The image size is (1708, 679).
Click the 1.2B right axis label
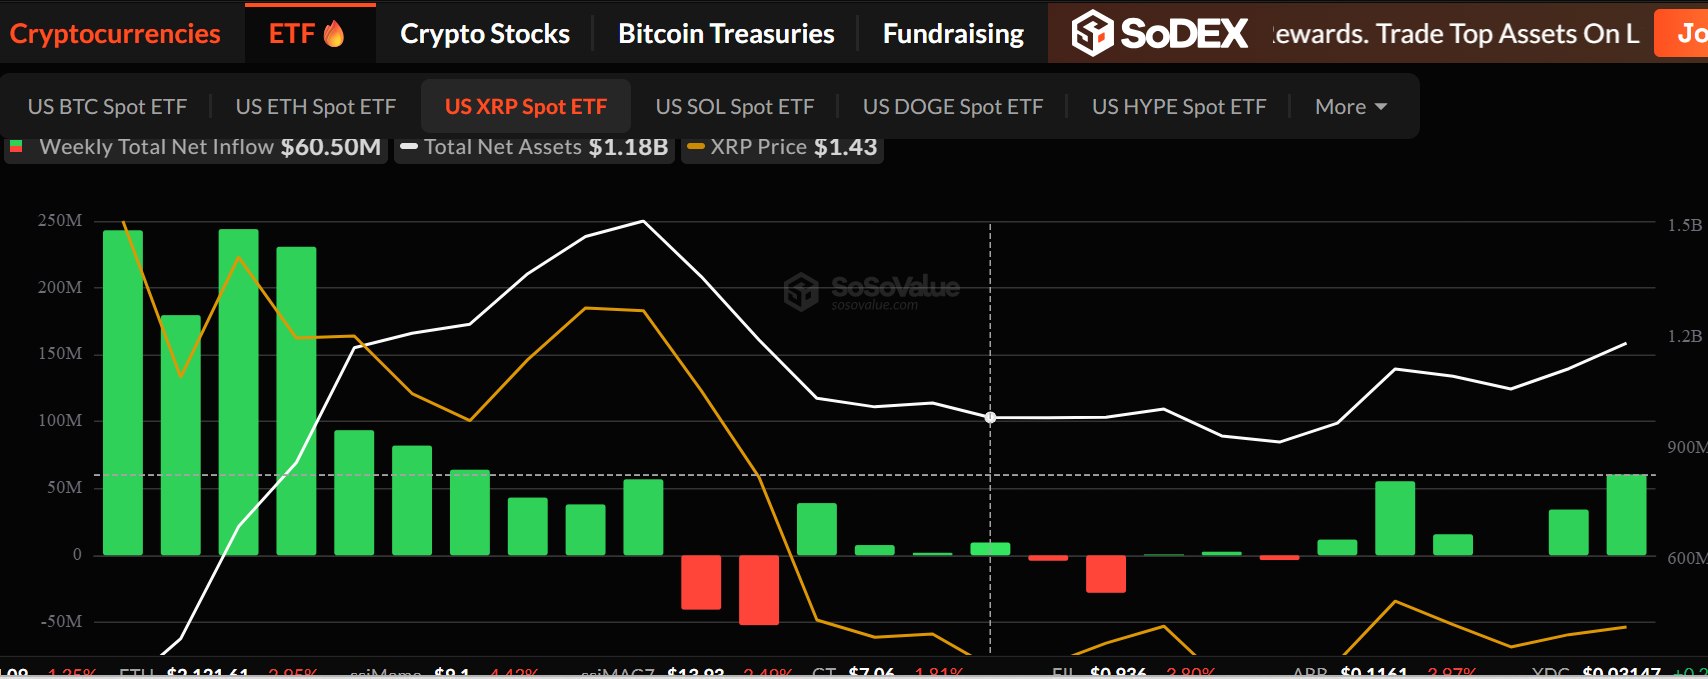point(1685,336)
